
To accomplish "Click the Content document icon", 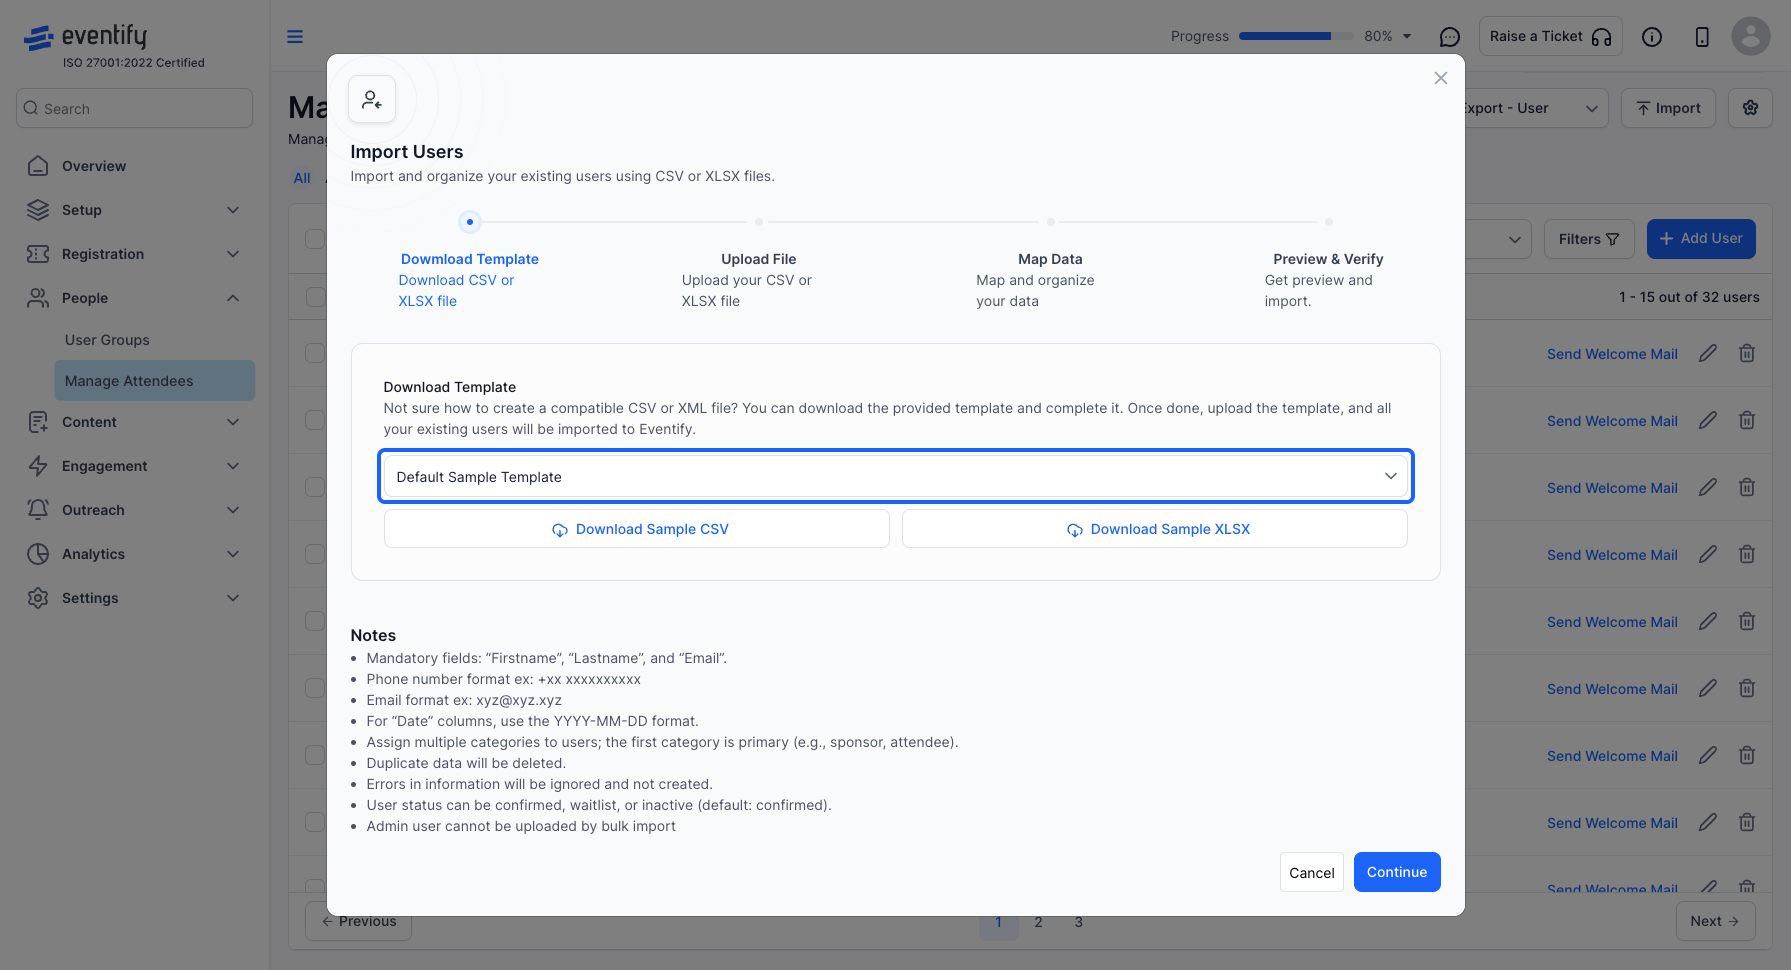I will pyautogui.click(x=38, y=422).
